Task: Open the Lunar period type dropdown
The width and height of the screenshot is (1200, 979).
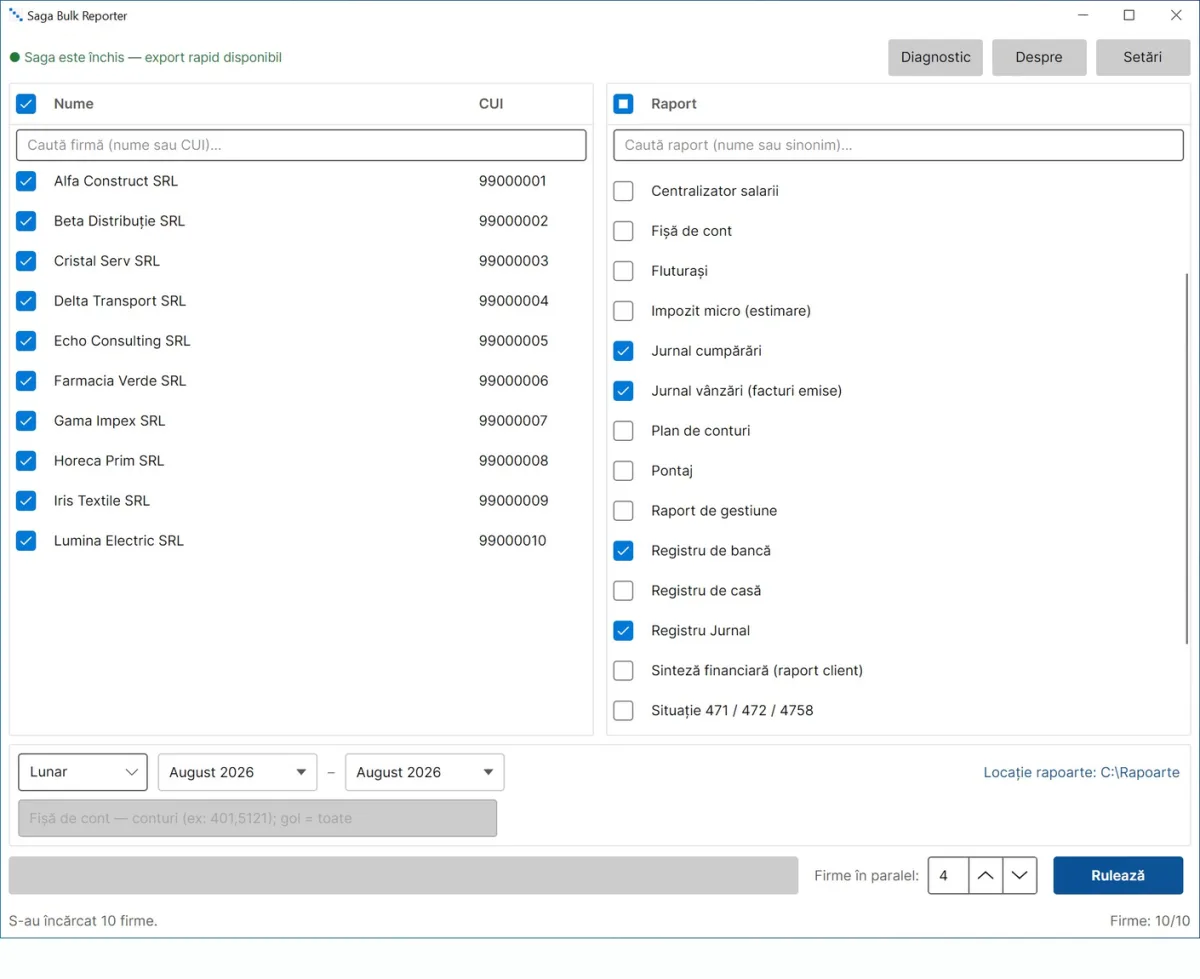Action: [83, 772]
